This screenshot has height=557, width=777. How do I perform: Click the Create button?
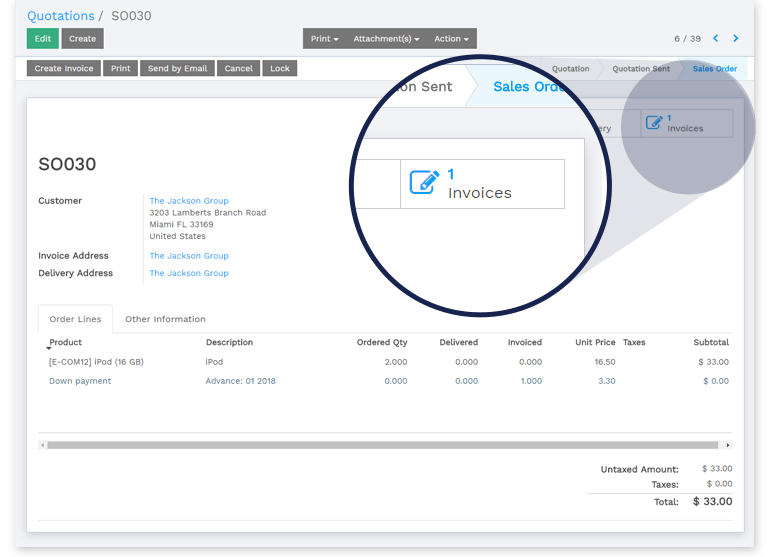pyautogui.click(x=82, y=39)
